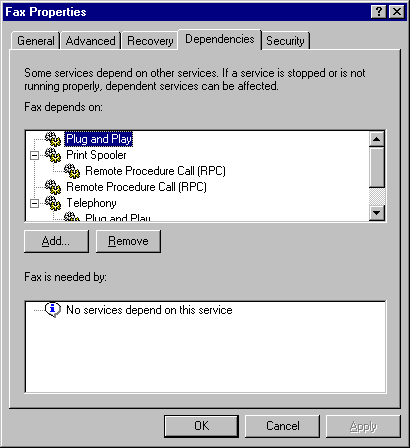
Task: Switch to the General tab
Action: 35,41
